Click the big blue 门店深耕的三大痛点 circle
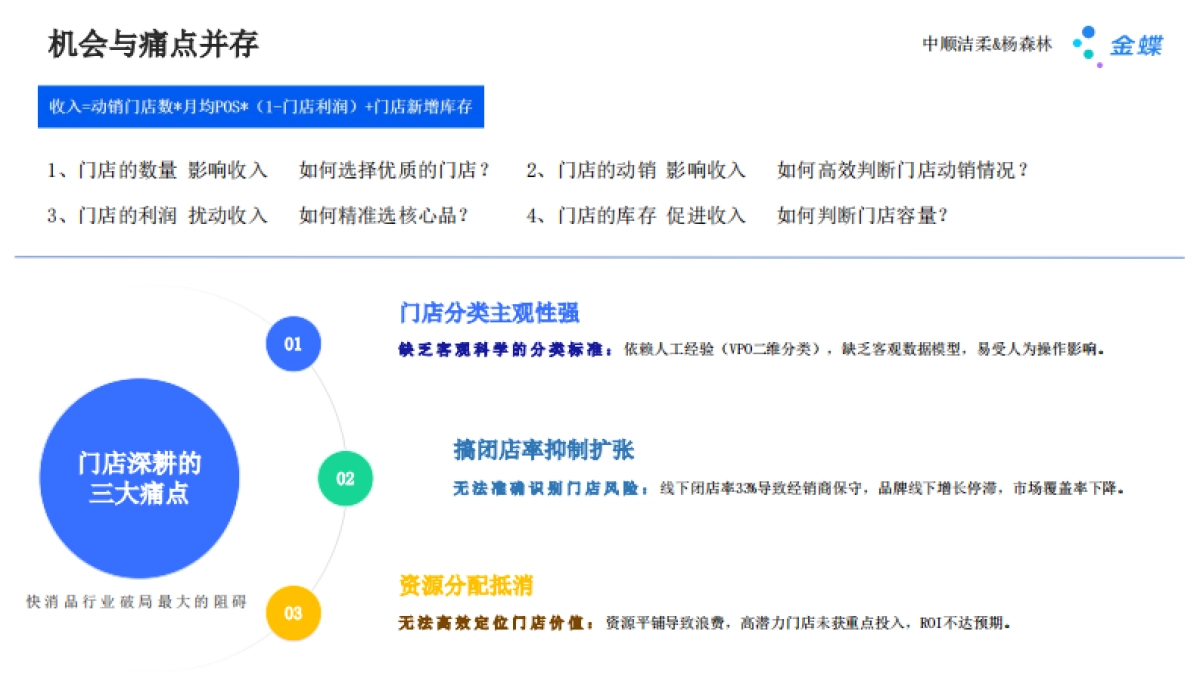 click(140, 476)
